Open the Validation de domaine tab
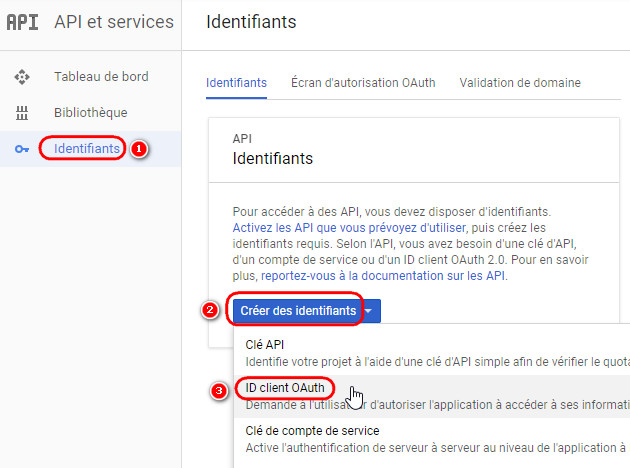The height and width of the screenshot is (468, 630). coord(519,82)
